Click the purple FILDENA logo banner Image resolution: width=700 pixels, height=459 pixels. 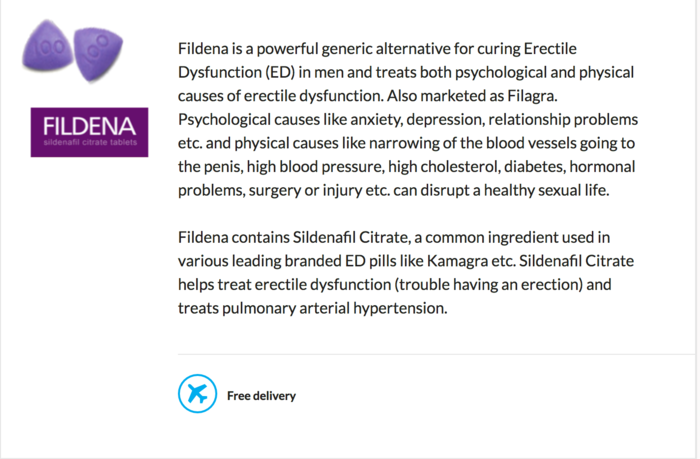tap(89, 132)
